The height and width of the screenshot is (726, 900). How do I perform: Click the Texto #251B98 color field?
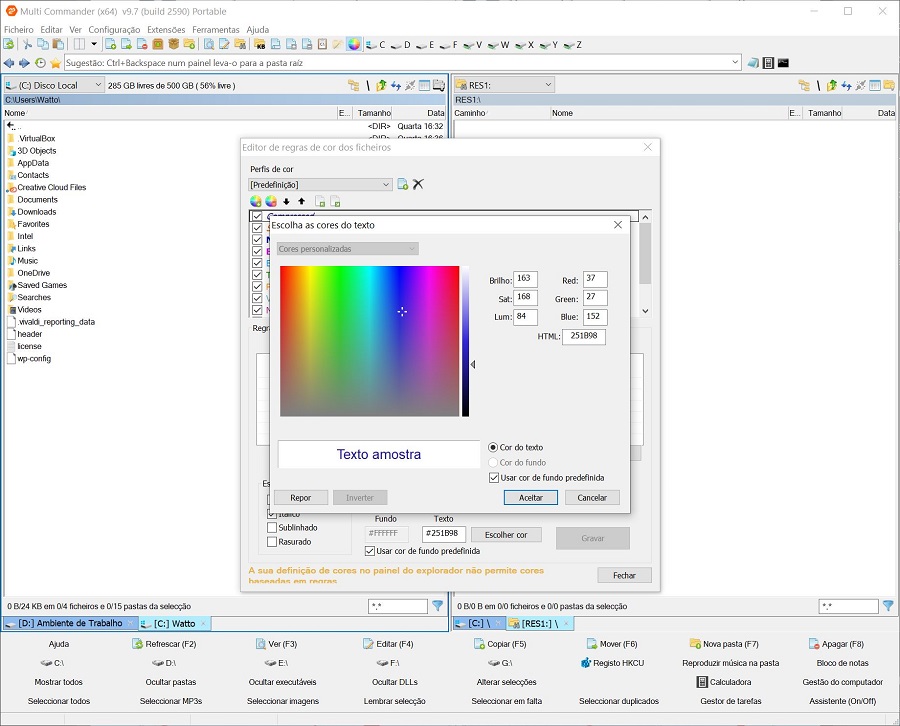444,534
